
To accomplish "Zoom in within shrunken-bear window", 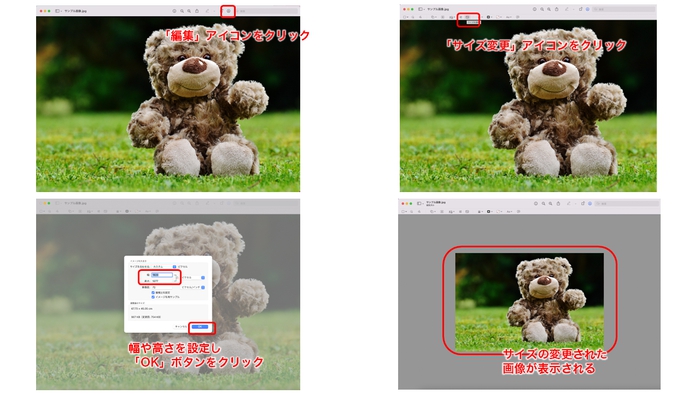I will 550,203.
